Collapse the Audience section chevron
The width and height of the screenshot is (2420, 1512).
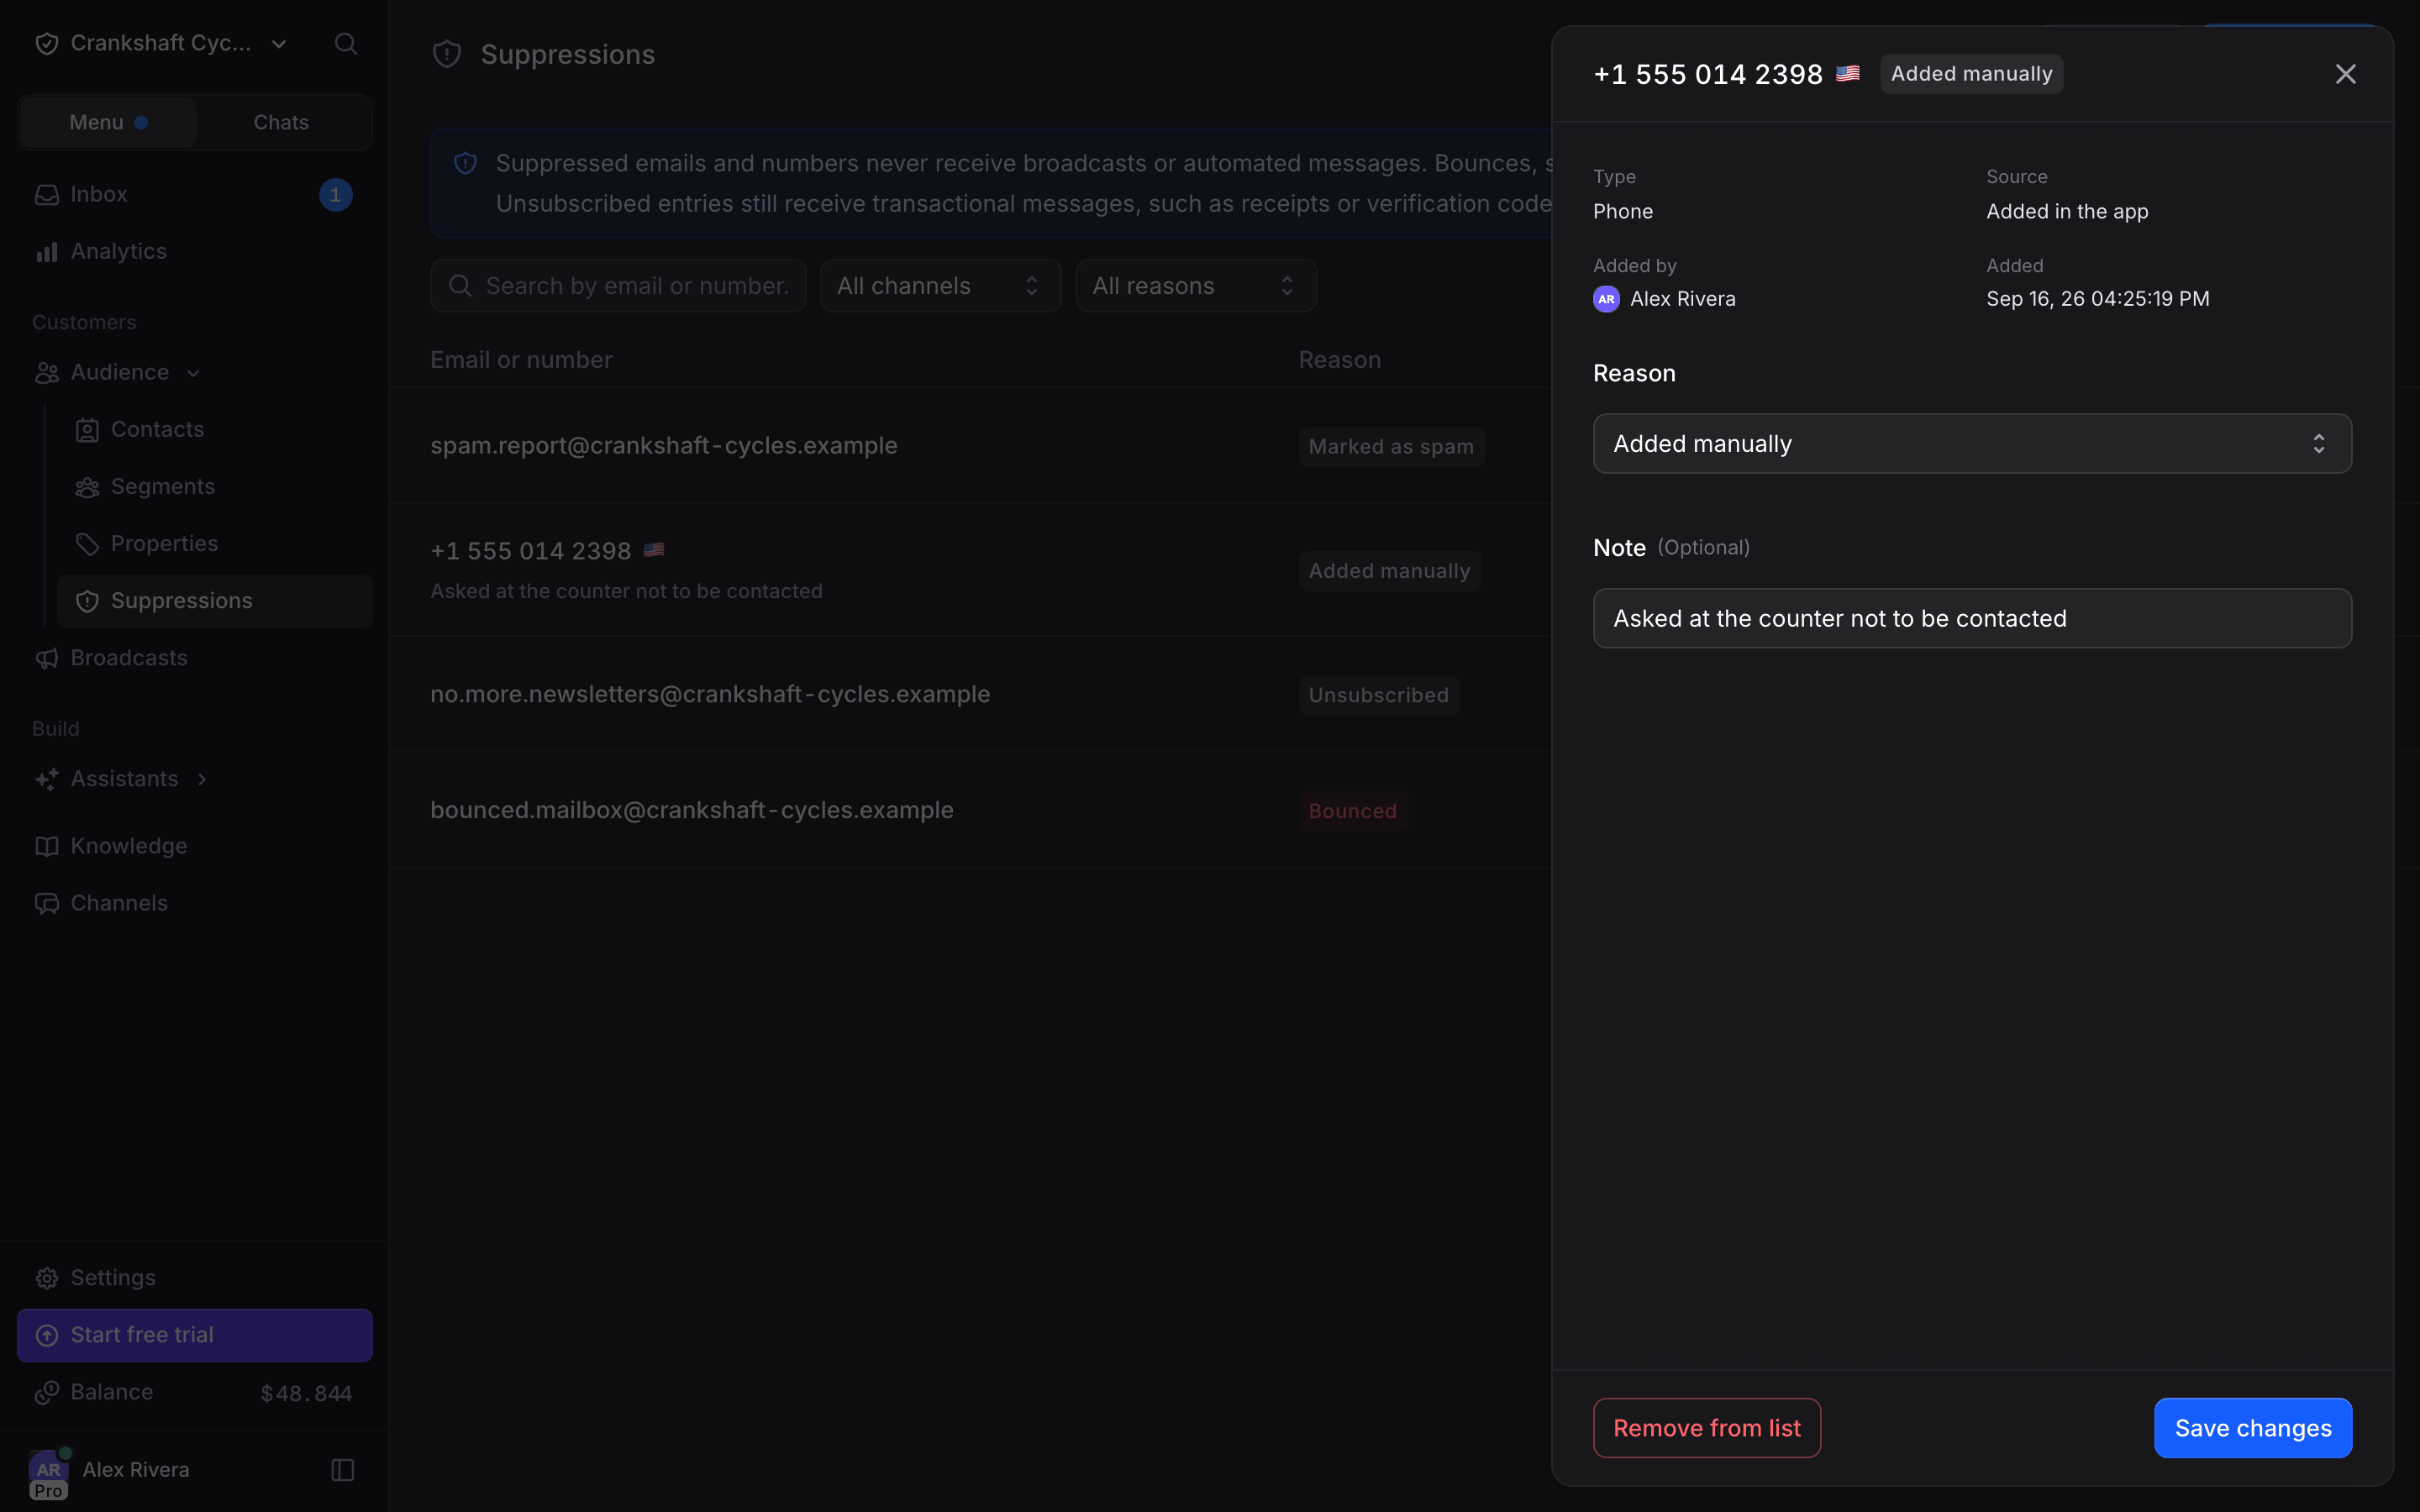(193, 373)
